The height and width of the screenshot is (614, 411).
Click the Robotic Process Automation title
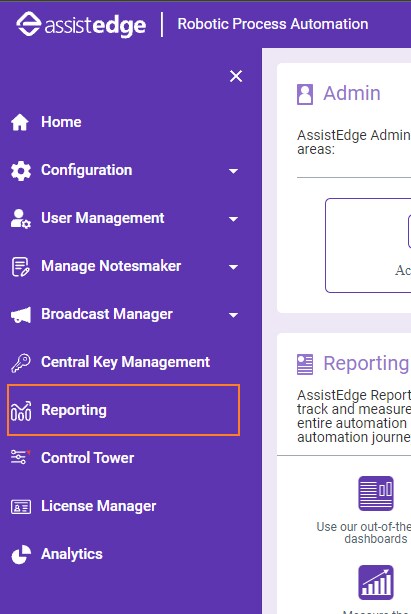(x=273, y=24)
